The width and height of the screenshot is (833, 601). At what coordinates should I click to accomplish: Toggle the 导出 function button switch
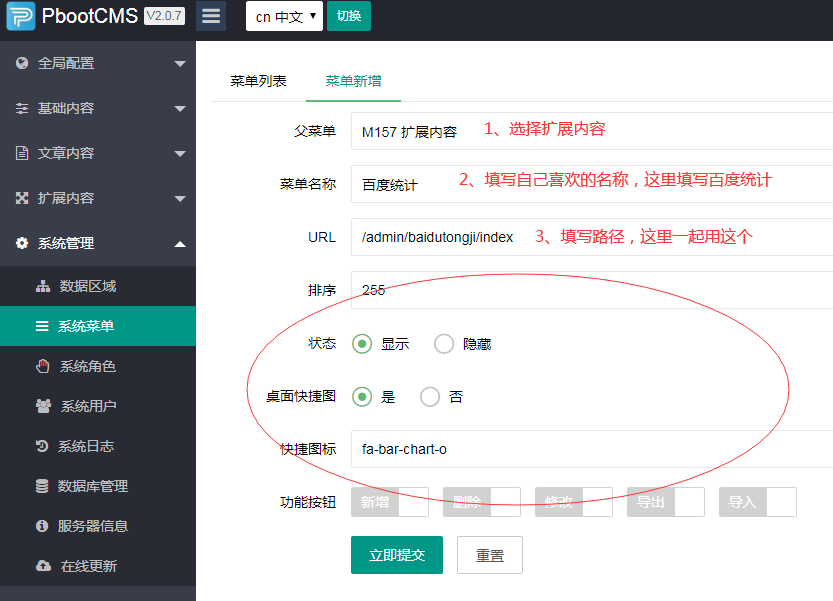click(x=666, y=502)
